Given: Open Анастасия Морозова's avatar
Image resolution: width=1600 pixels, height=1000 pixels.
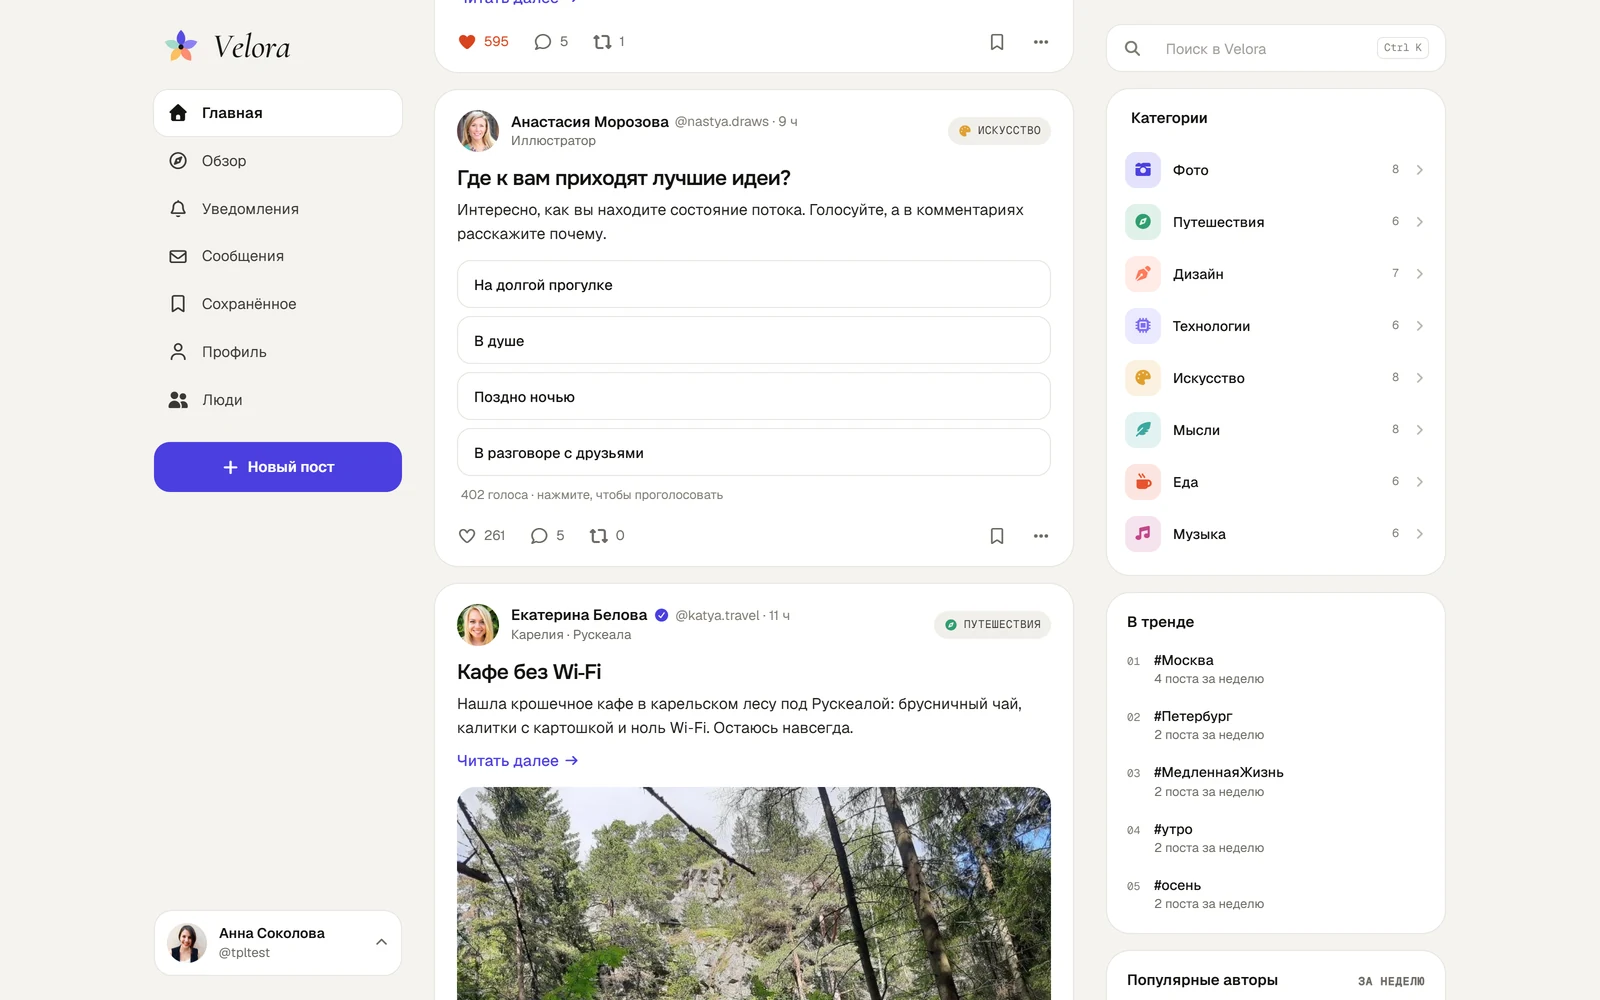Looking at the screenshot, I should pyautogui.click(x=478, y=131).
